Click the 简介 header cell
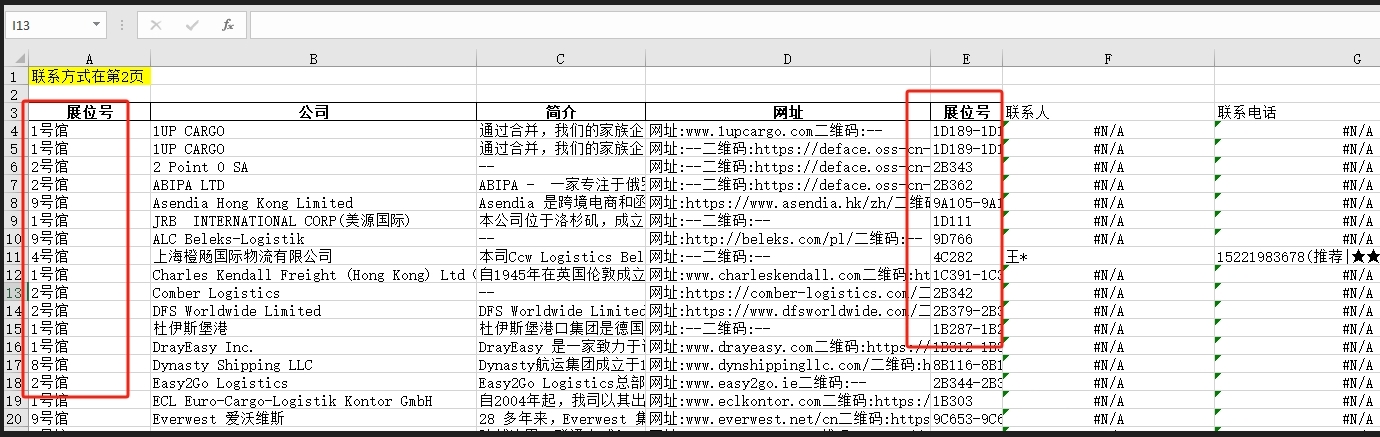 point(561,112)
